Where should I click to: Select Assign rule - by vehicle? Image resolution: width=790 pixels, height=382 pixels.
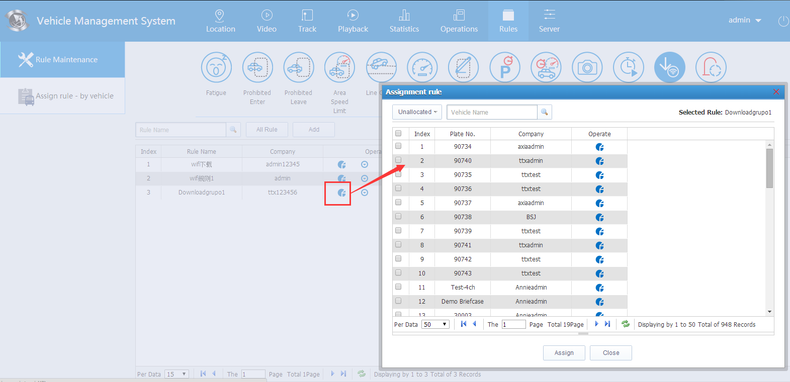click(x=62, y=96)
